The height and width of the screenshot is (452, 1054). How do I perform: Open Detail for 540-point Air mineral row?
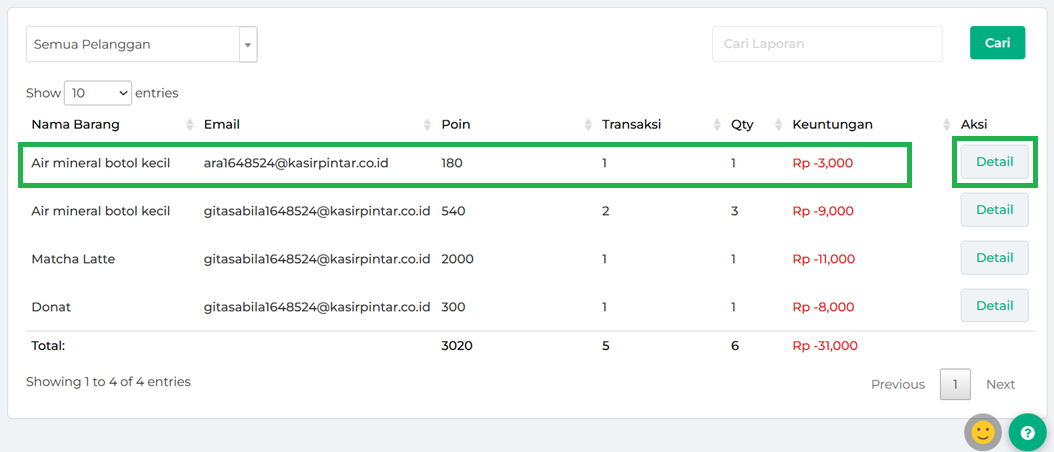click(x=994, y=210)
